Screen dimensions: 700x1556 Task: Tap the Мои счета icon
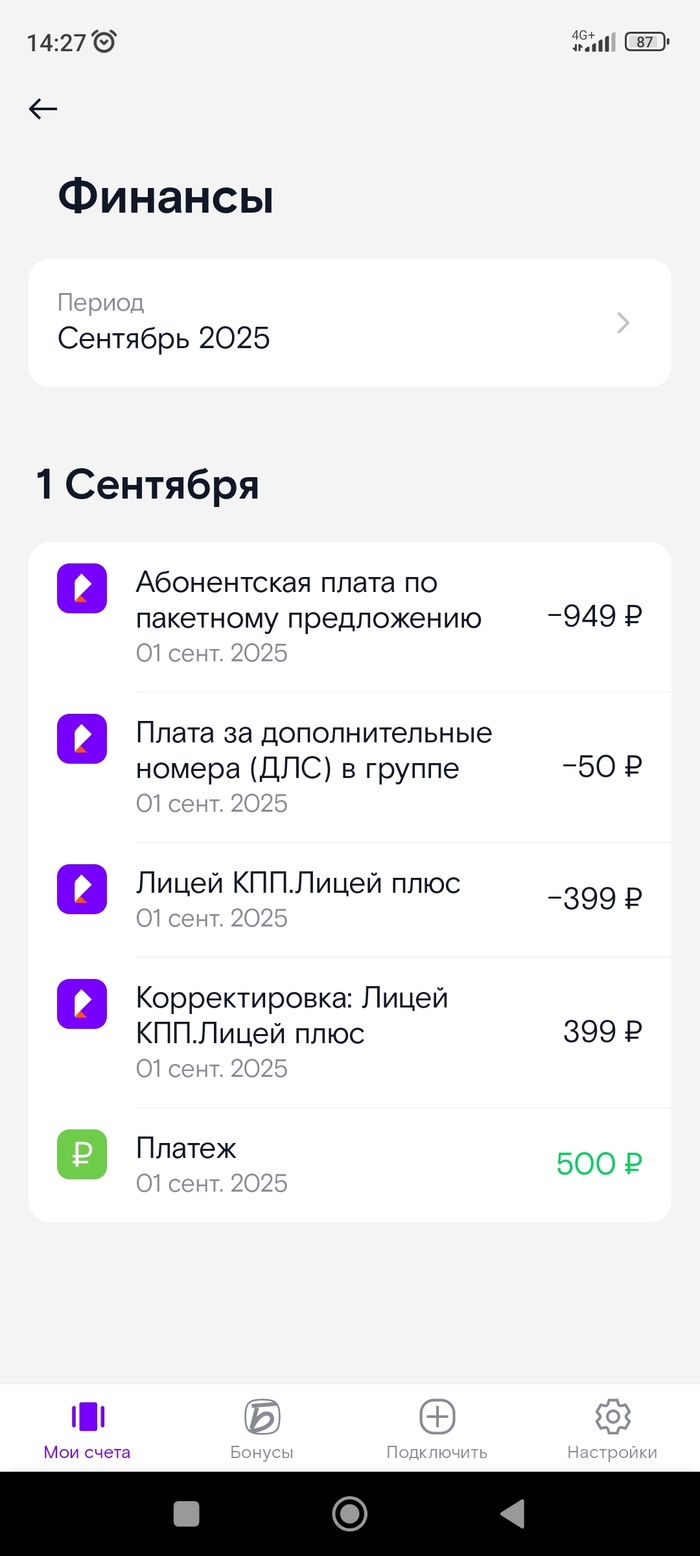click(87, 1416)
